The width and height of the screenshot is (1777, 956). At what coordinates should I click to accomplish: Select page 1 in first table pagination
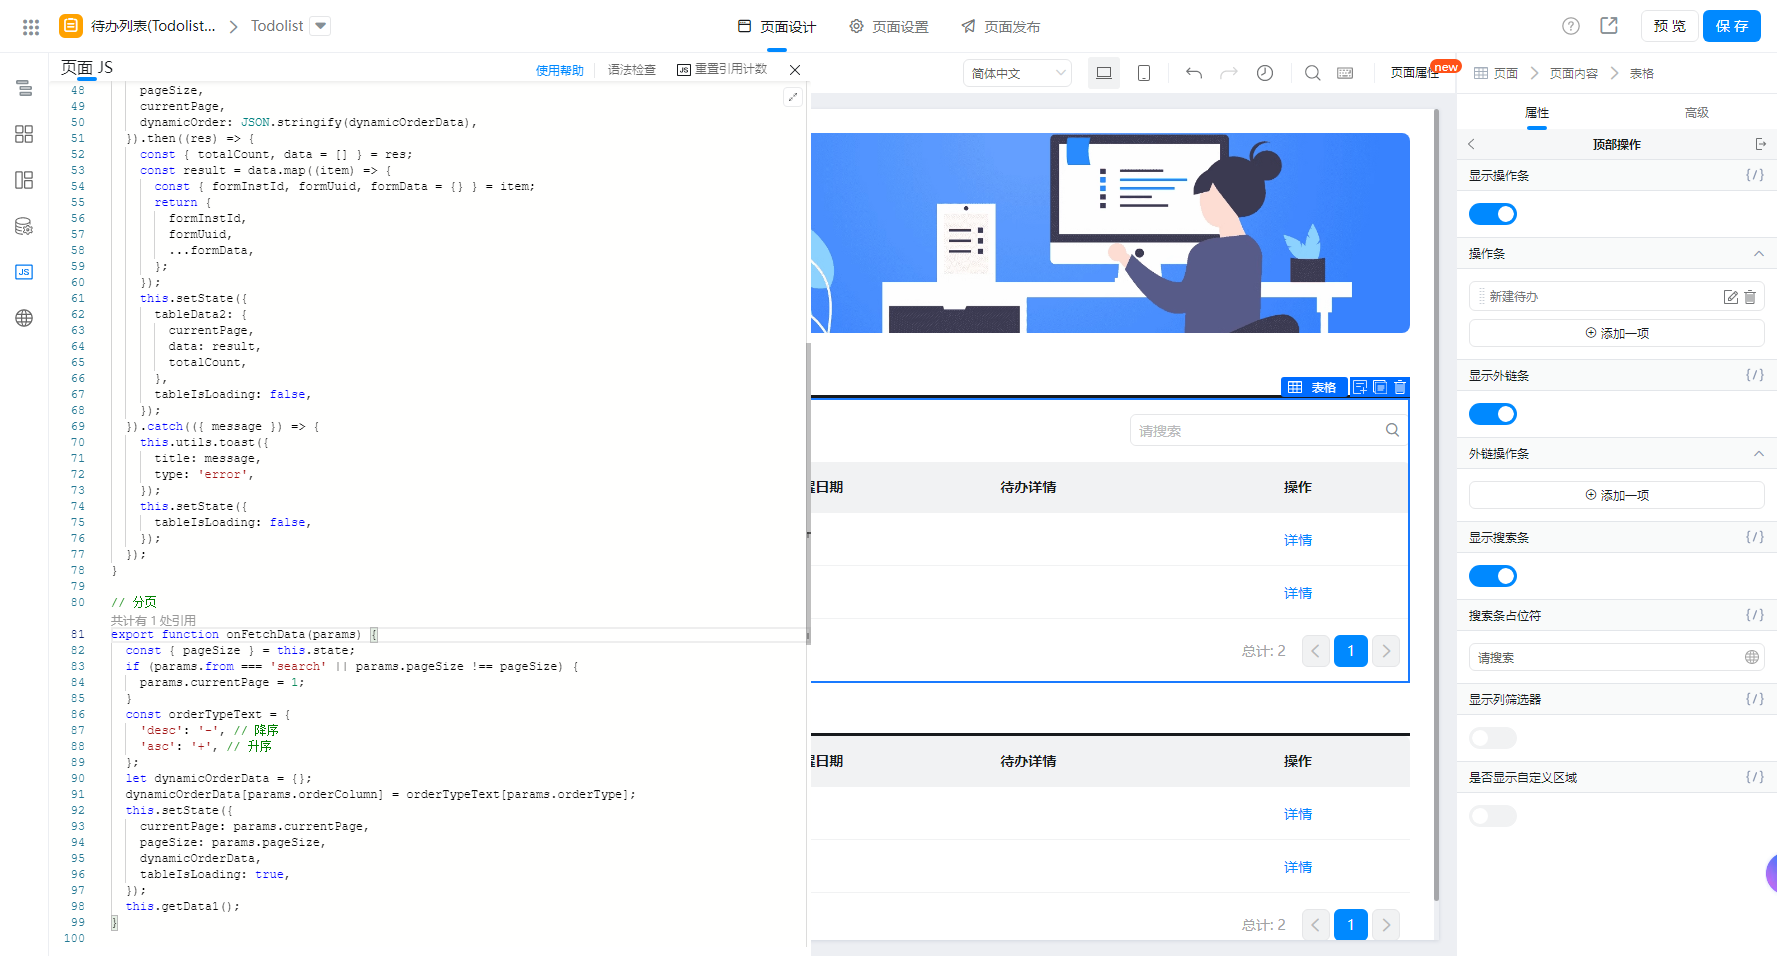pyautogui.click(x=1351, y=651)
